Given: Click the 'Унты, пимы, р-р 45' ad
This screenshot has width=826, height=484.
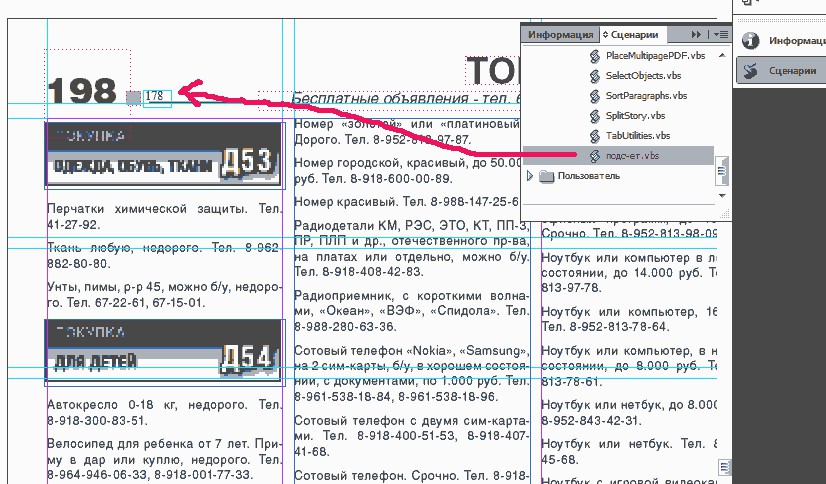Looking at the screenshot, I should 164,294.
